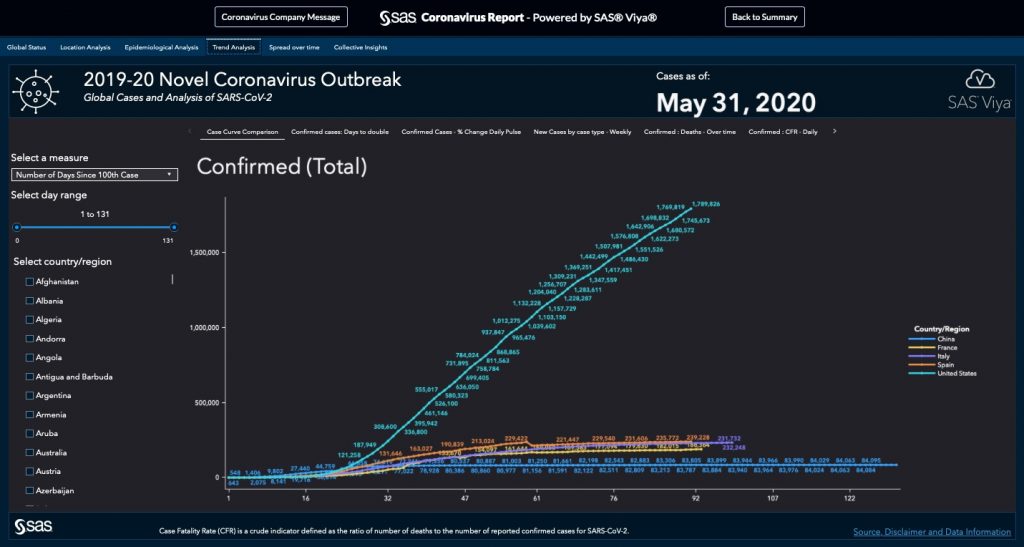The width and height of the screenshot is (1024, 547).
Task: Tick the Argentina checkbox
Action: [29, 396]
